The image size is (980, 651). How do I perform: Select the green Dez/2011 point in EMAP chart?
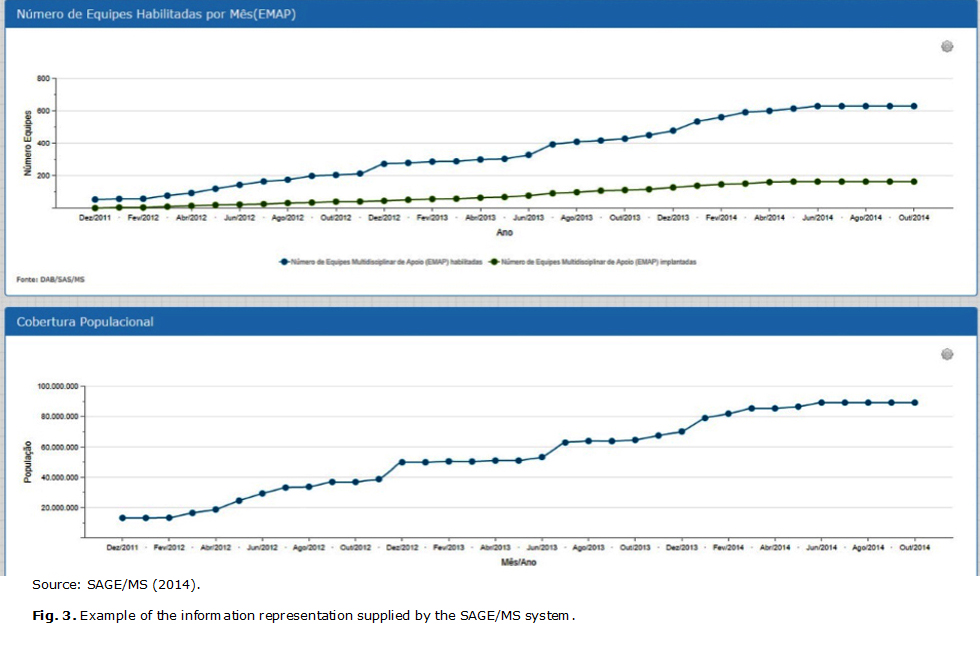(x=96, y=208)
